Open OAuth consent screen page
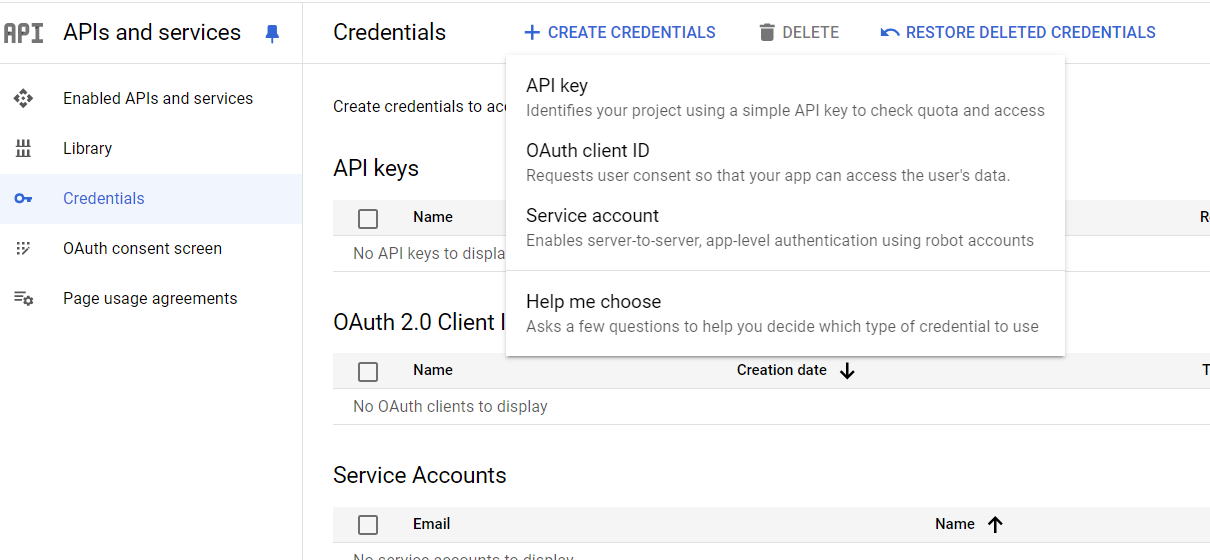 tap(151, 248)
